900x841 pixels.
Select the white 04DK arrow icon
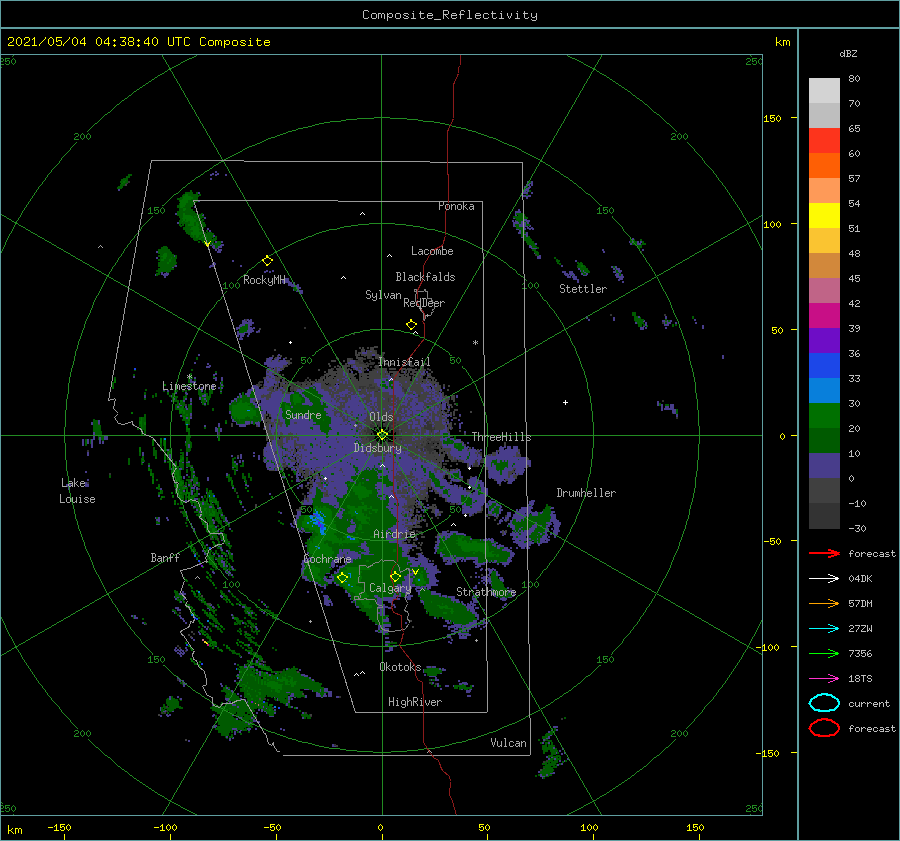coord(824,578)
